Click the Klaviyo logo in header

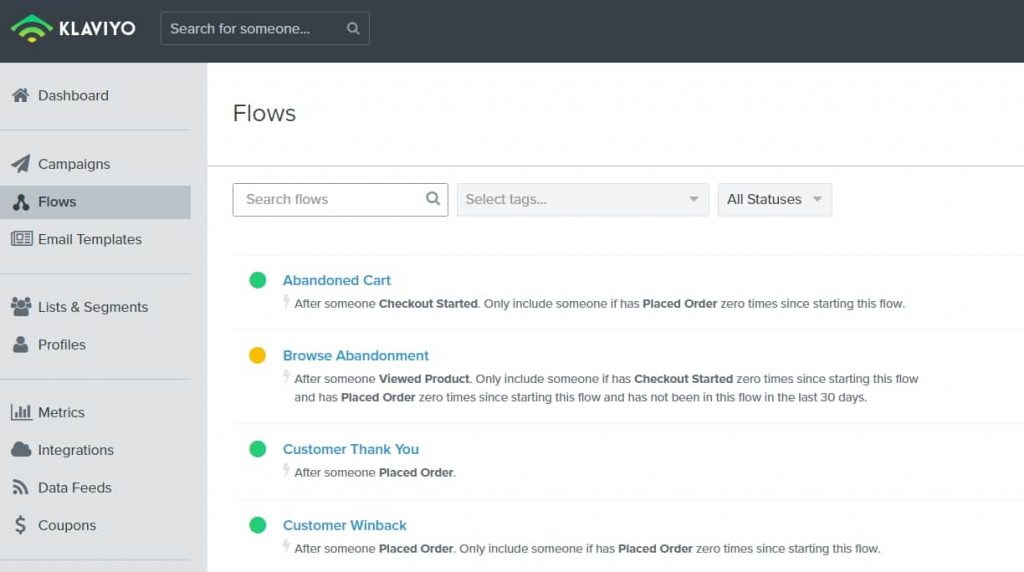coord(73,28)
